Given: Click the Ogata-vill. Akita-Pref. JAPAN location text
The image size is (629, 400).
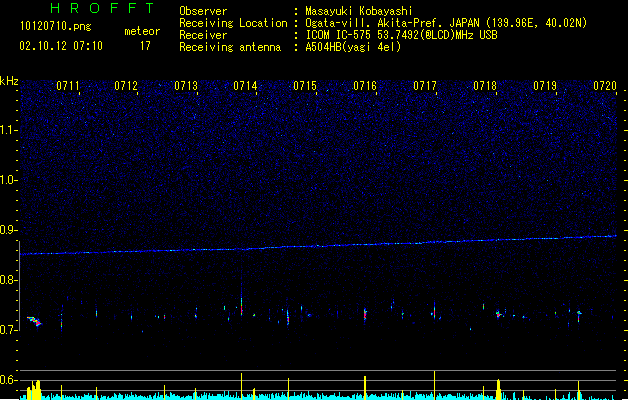Looking at the screenshot, I should coord(446,23).
